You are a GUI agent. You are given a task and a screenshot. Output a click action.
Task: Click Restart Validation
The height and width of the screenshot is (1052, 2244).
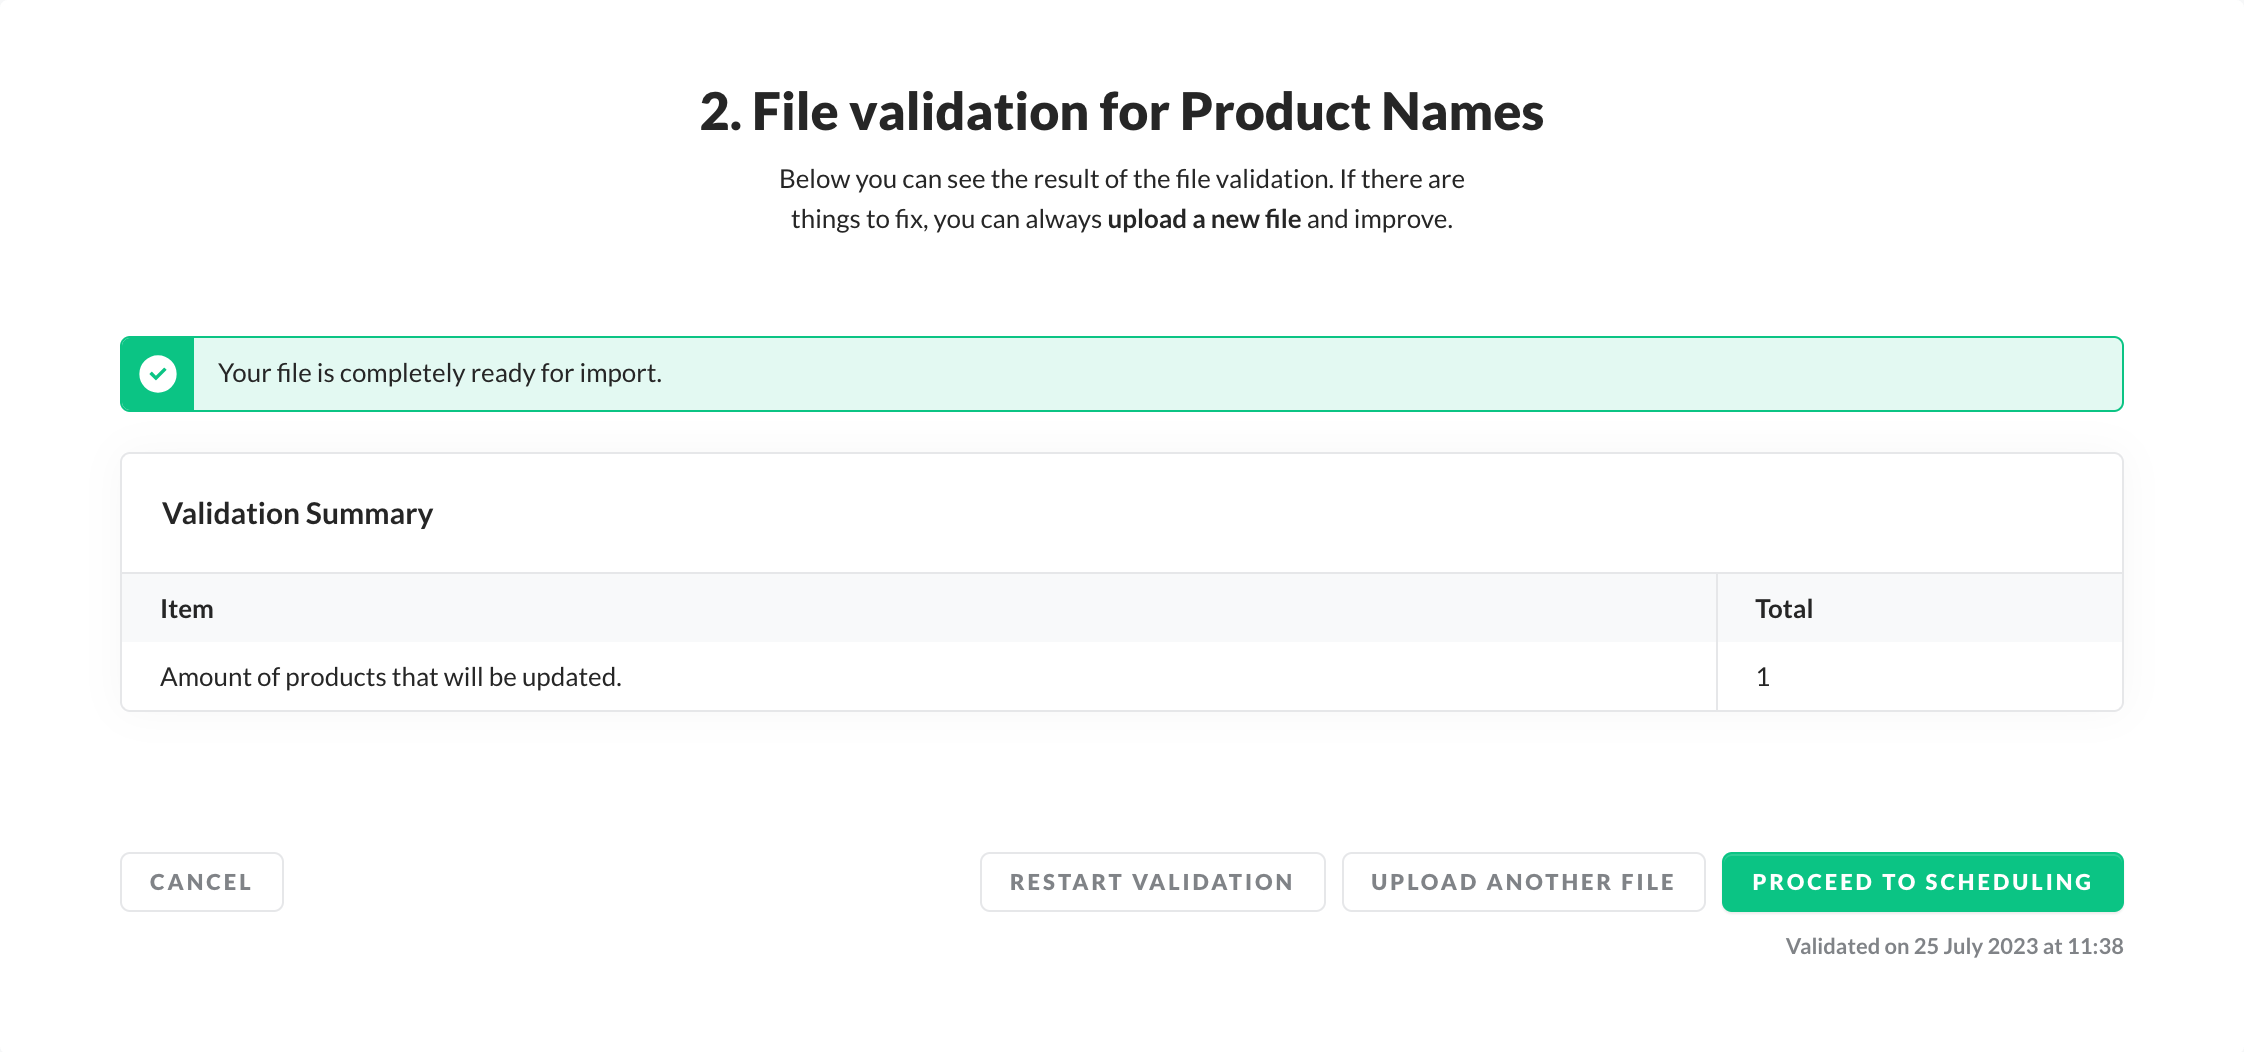(x=1152, y=882)
